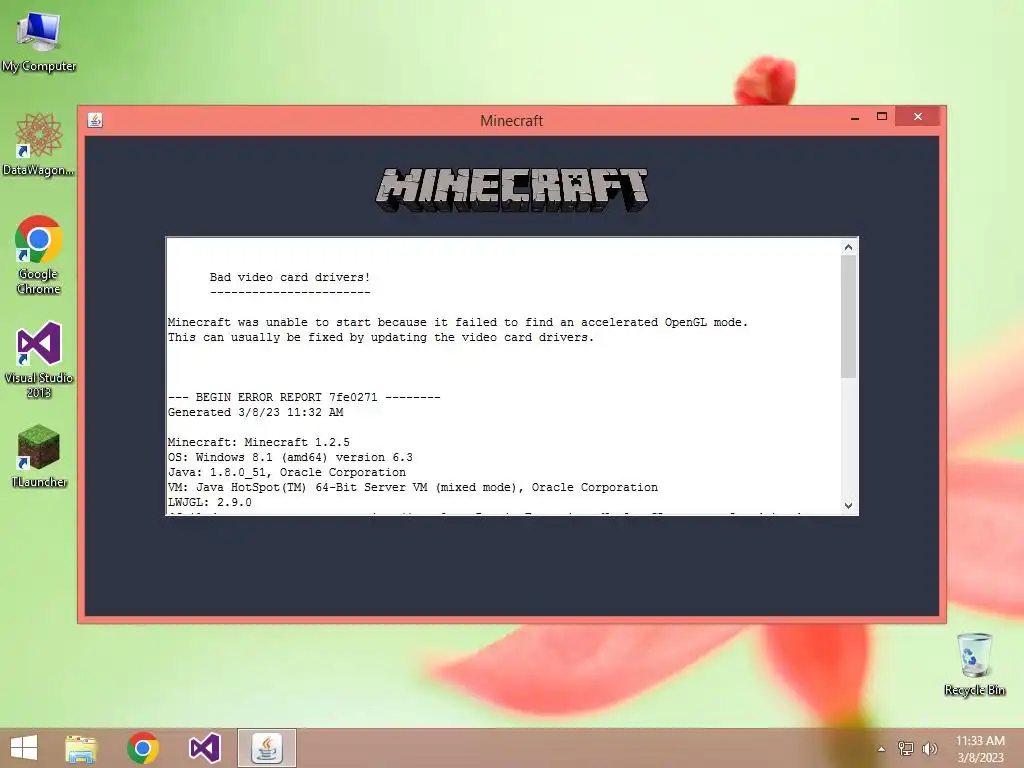
Task: Open the volume tray icon
Action: click(929, 748)
